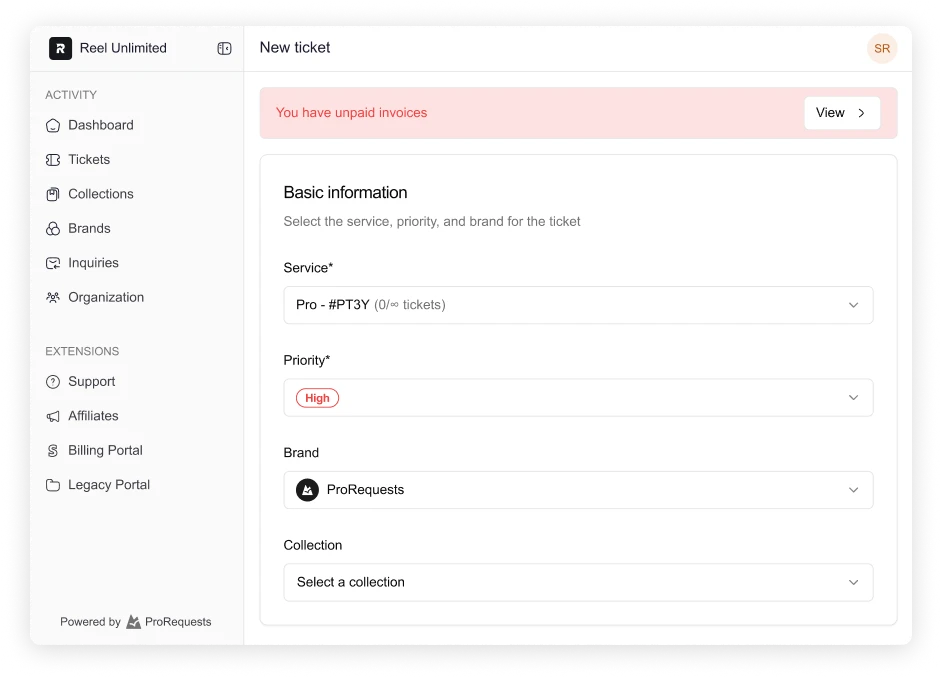This screenshot has height=677, width=941.
Task: Collapse the sidebar with the panel toggle icon
Action: [x=224, y=49]
